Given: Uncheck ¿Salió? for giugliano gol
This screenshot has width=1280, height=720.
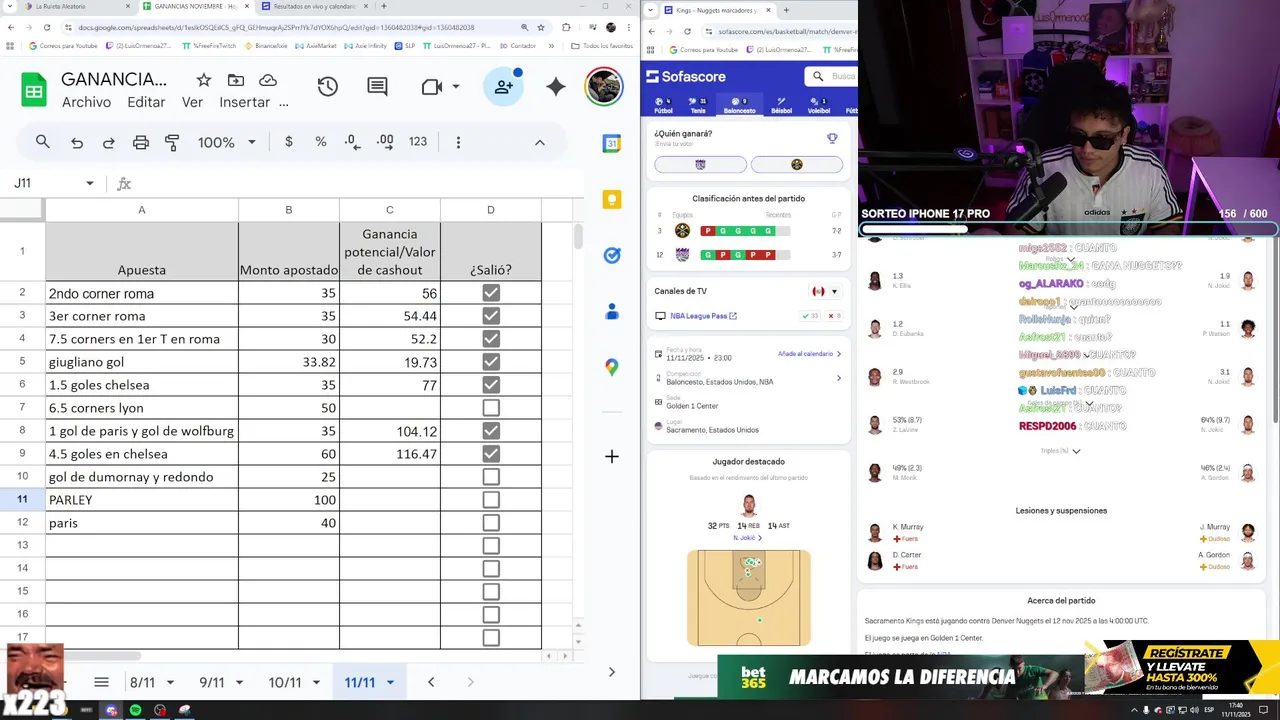Looking at the screenshot, I should [x=491, y=362].
